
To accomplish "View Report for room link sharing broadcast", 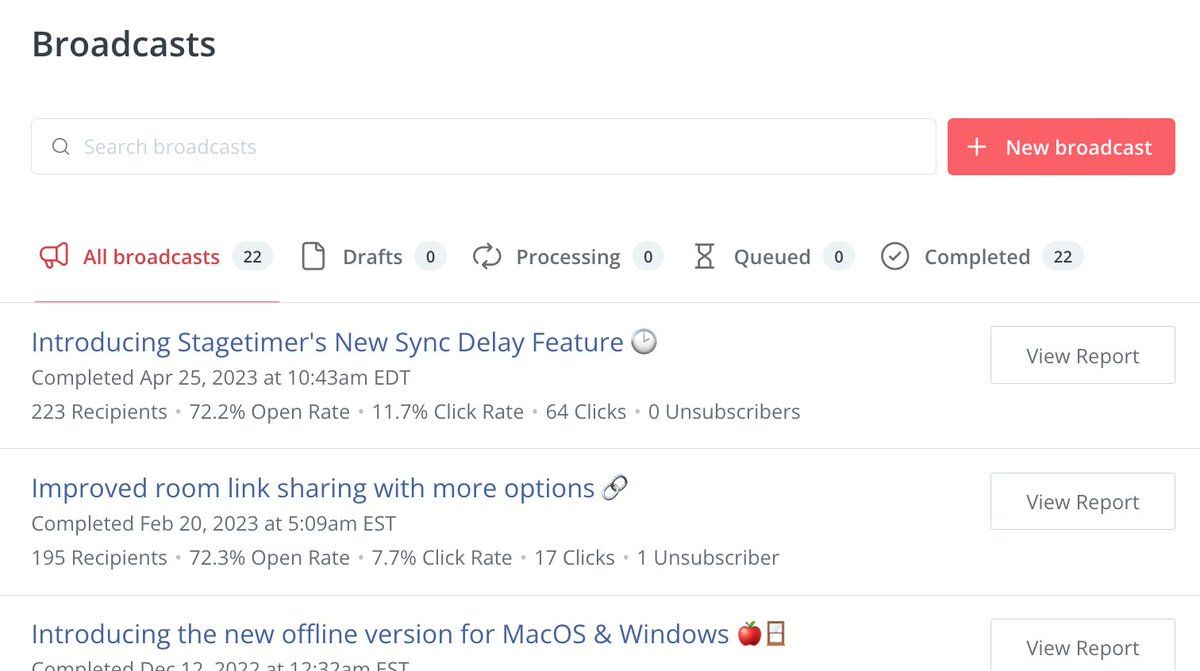I will (1082, 501).
